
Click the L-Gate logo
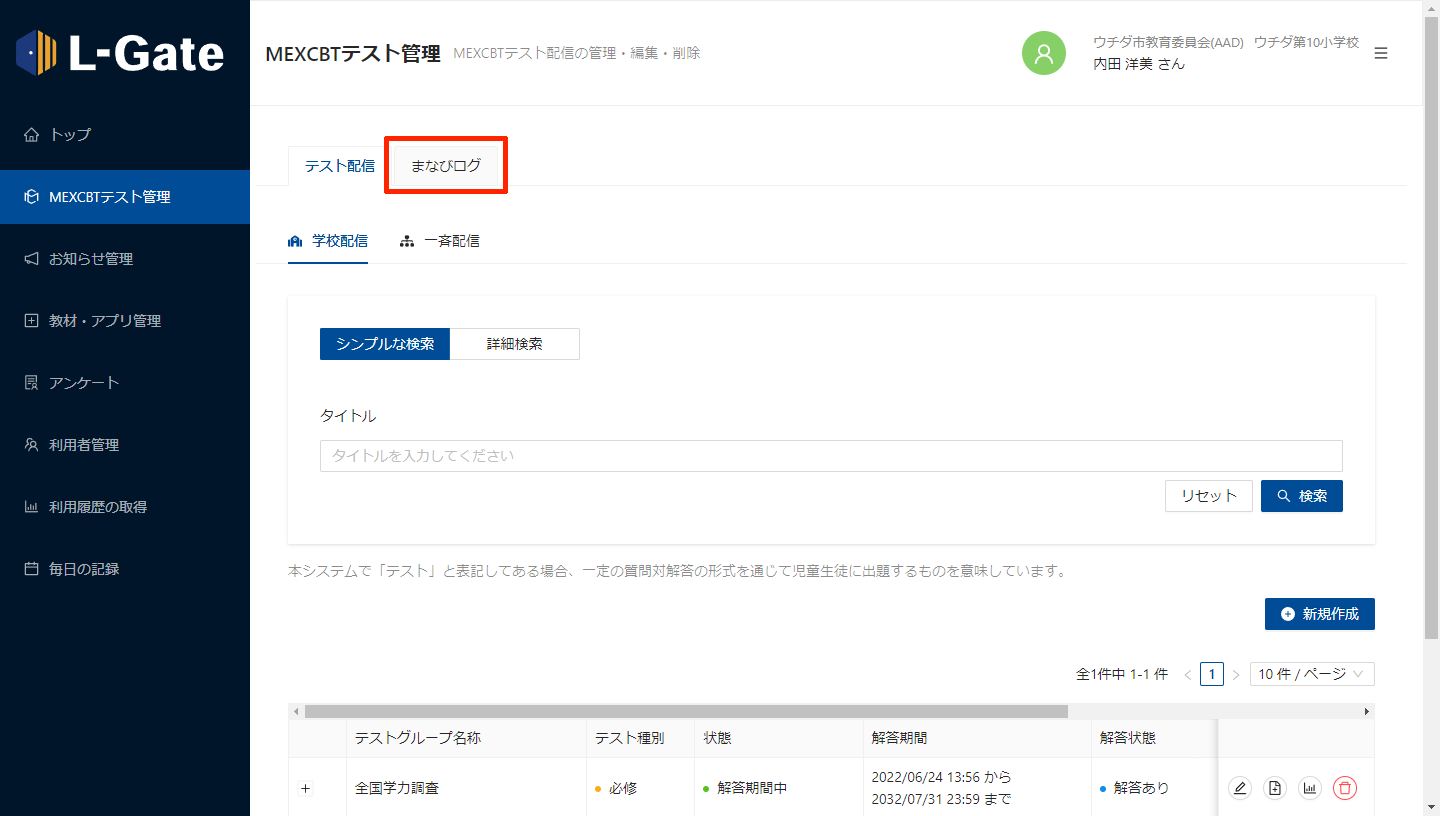[120, 53]
